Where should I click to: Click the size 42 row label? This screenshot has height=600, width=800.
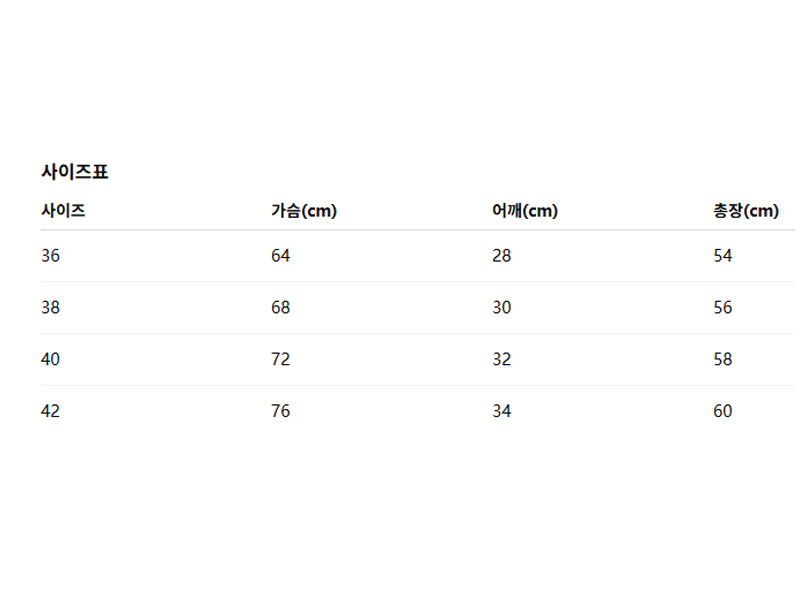51,412
